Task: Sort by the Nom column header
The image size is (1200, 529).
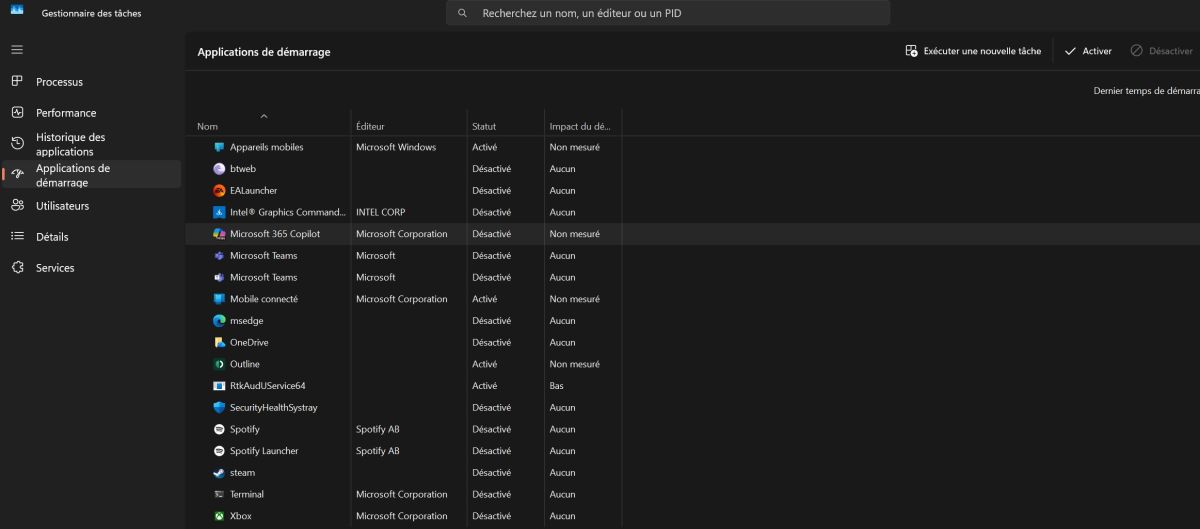Action: (207, 127)
